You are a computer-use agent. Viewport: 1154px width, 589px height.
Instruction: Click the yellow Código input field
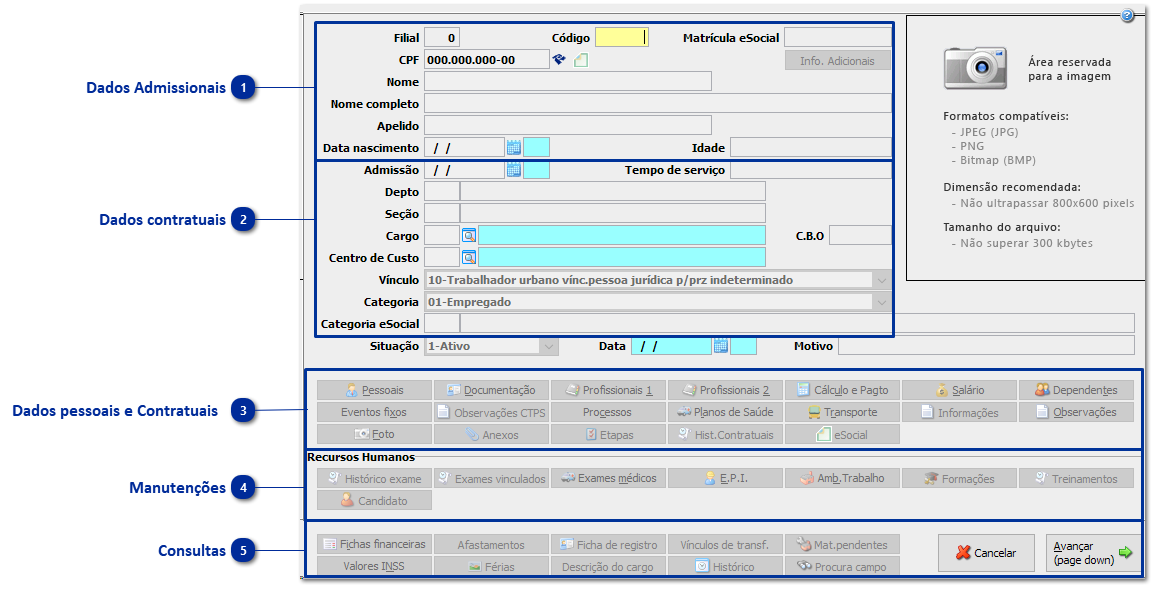click(x=621, y=38)
